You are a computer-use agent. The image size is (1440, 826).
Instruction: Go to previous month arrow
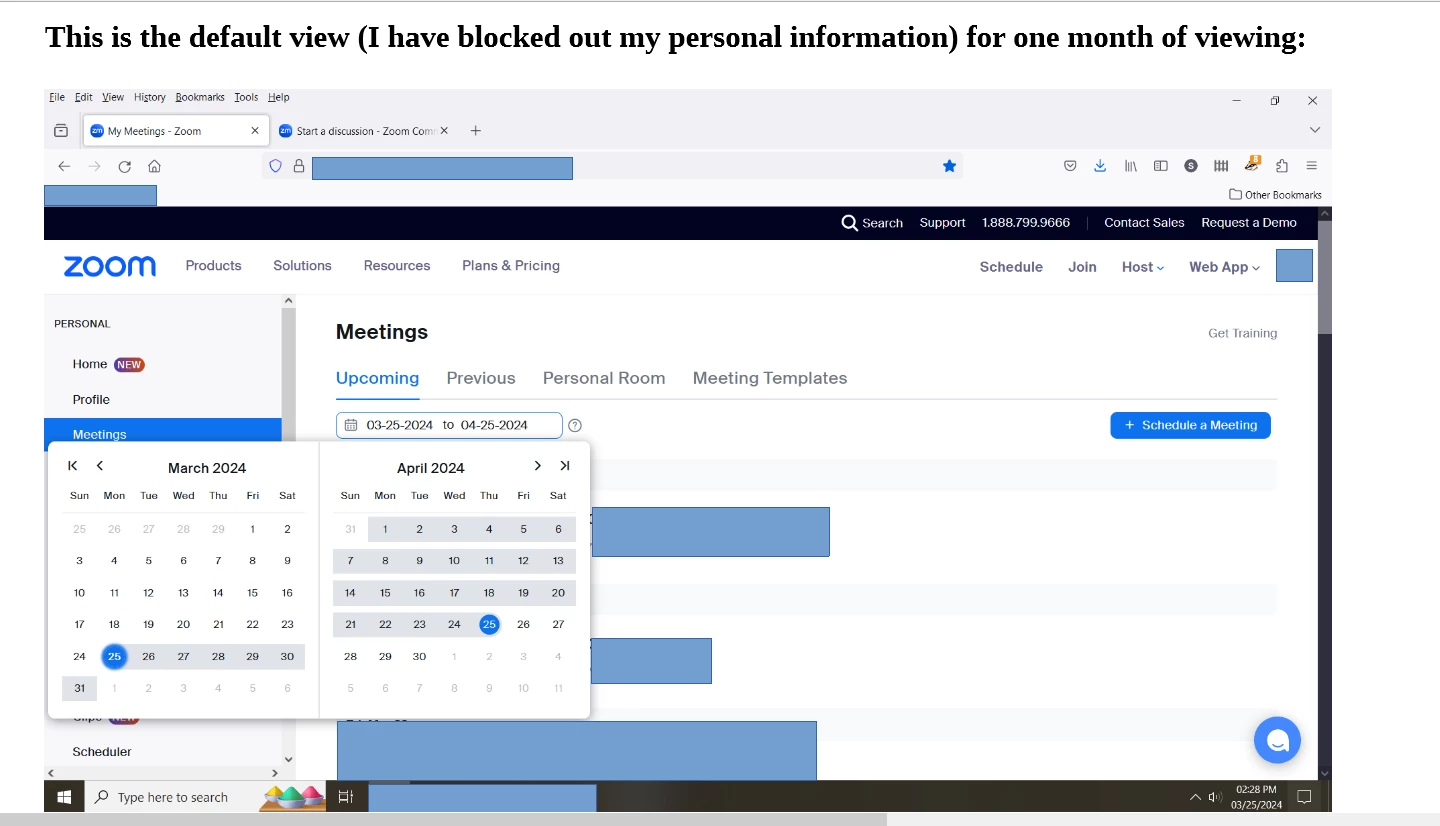click(100, 466)
